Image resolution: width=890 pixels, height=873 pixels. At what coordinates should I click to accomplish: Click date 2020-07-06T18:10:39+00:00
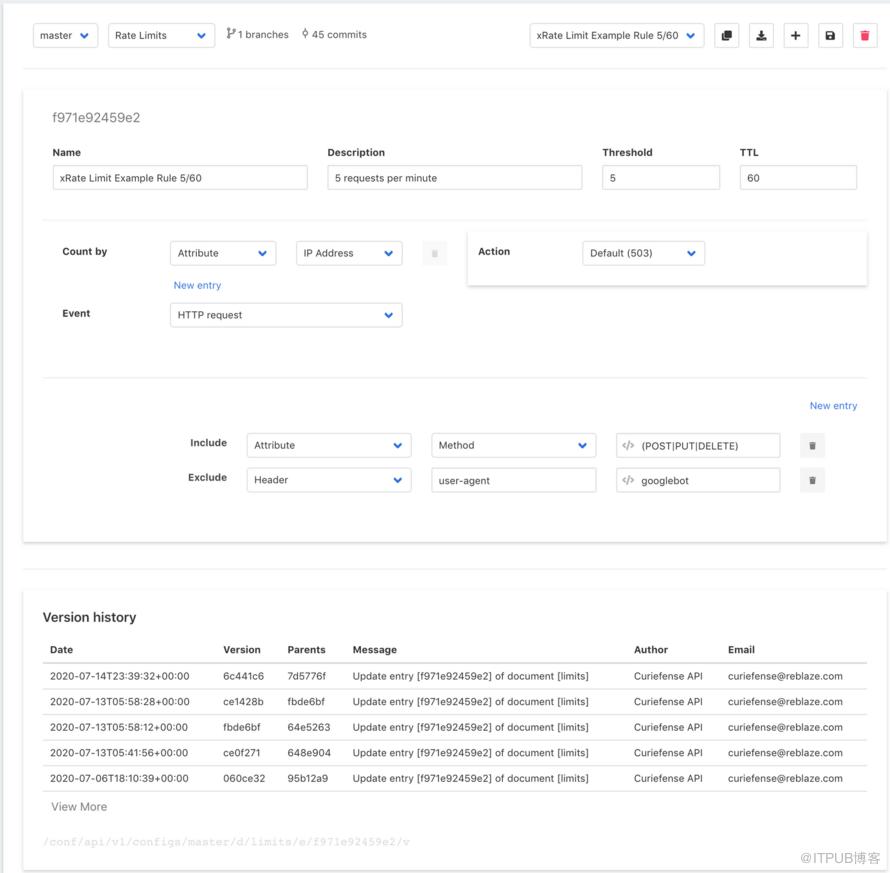(119, 778)
